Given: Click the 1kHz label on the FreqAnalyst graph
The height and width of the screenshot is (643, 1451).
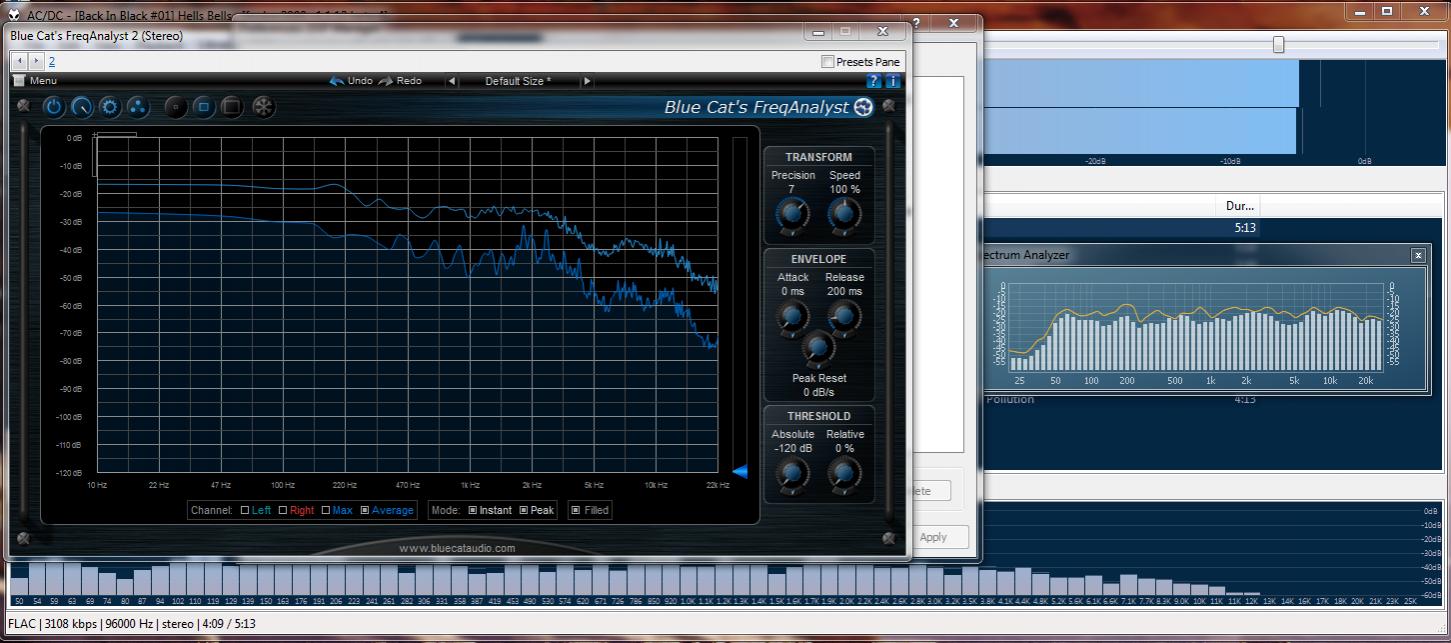Looking at the screenshot, I should pos(469,485).
